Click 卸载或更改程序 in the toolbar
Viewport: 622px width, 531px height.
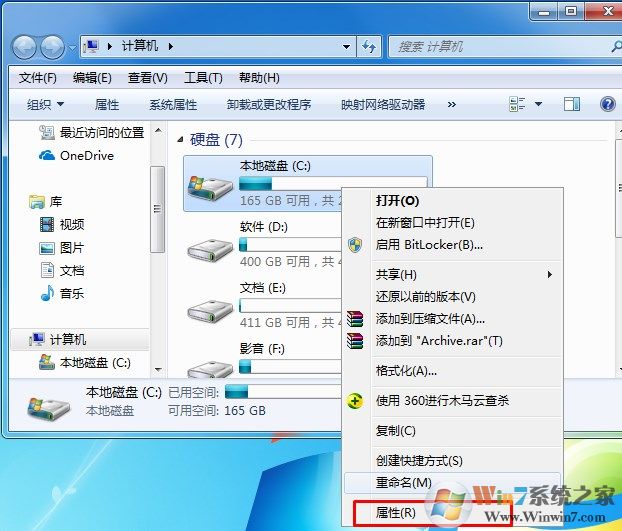[269, 105]
